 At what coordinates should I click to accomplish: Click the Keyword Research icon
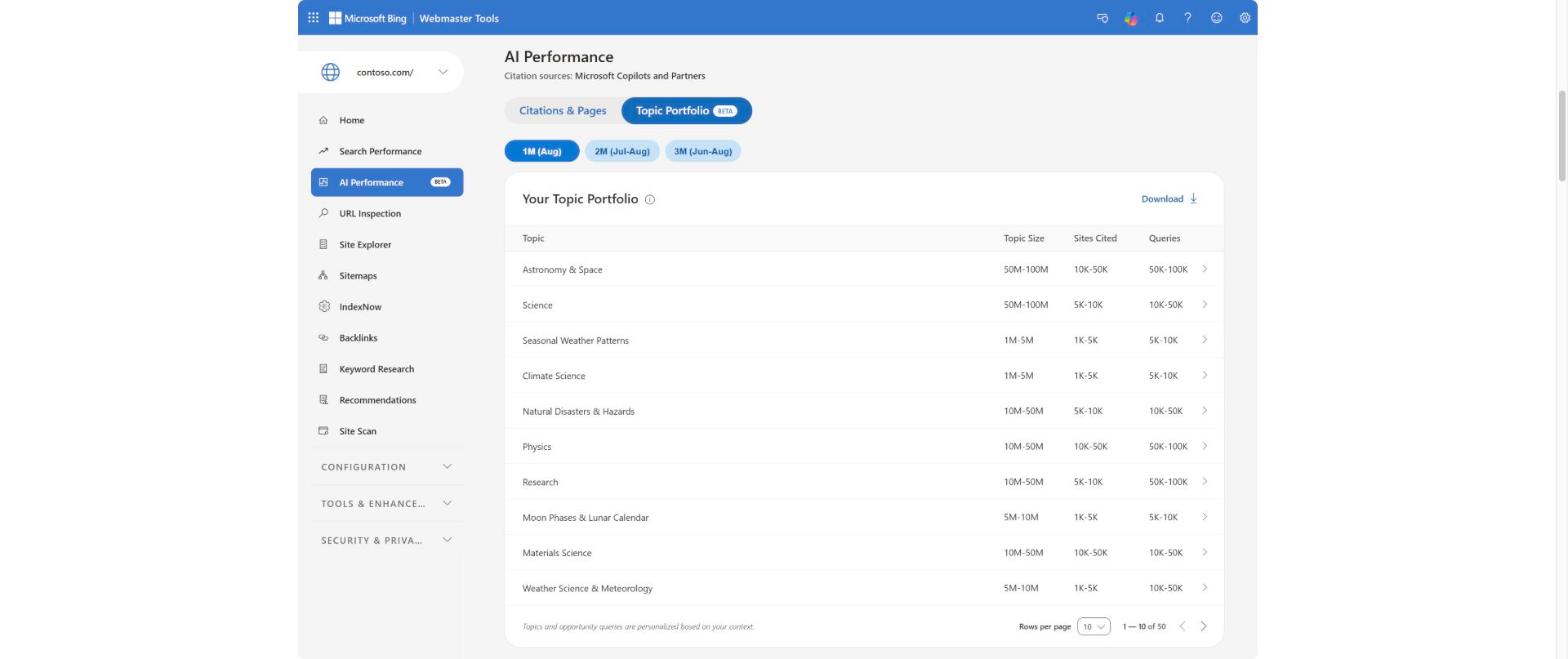[x=323, y=369]
